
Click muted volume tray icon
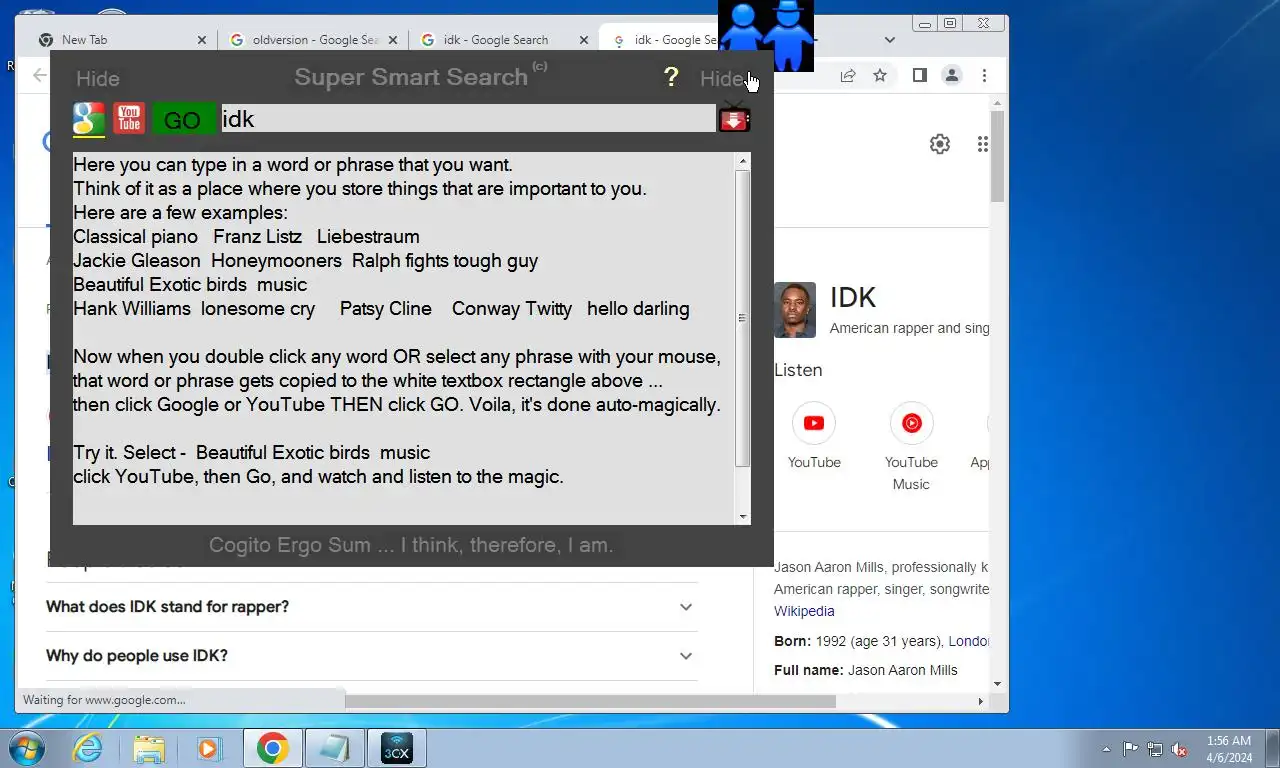(1180, 749)
